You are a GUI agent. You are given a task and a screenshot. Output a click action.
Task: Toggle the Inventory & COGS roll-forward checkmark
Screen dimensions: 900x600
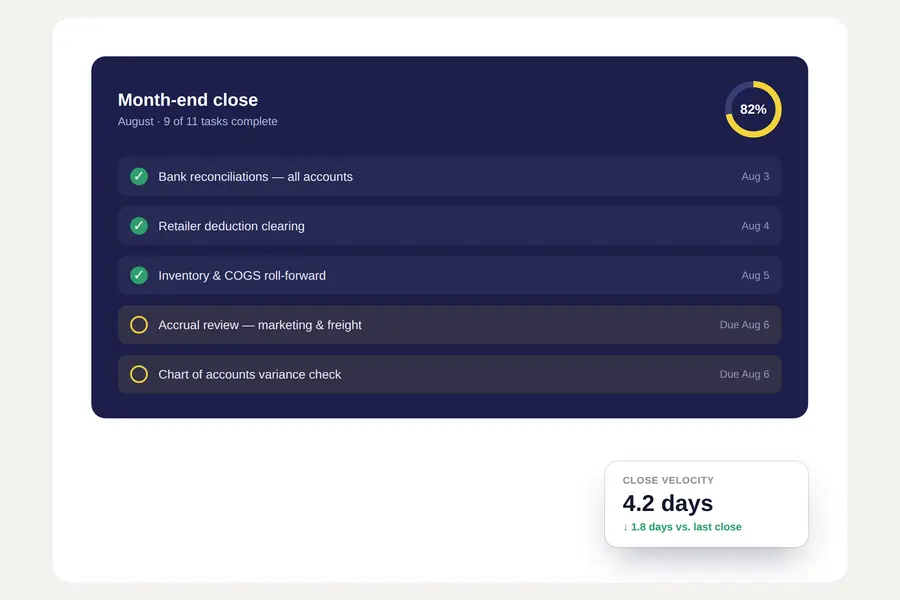coord(139,275)
